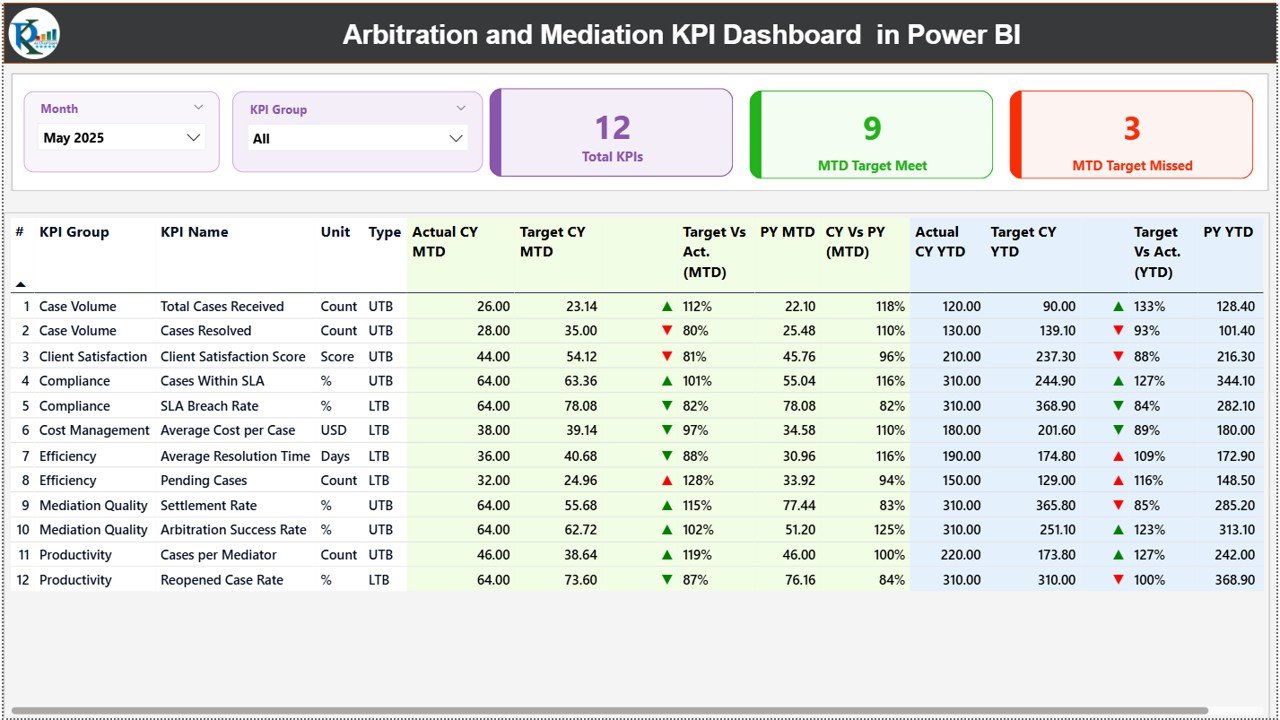Click the red up arrow beside Pending Cases 128%
Screen dimensions: 1280x720
click(x=667, y=480)
